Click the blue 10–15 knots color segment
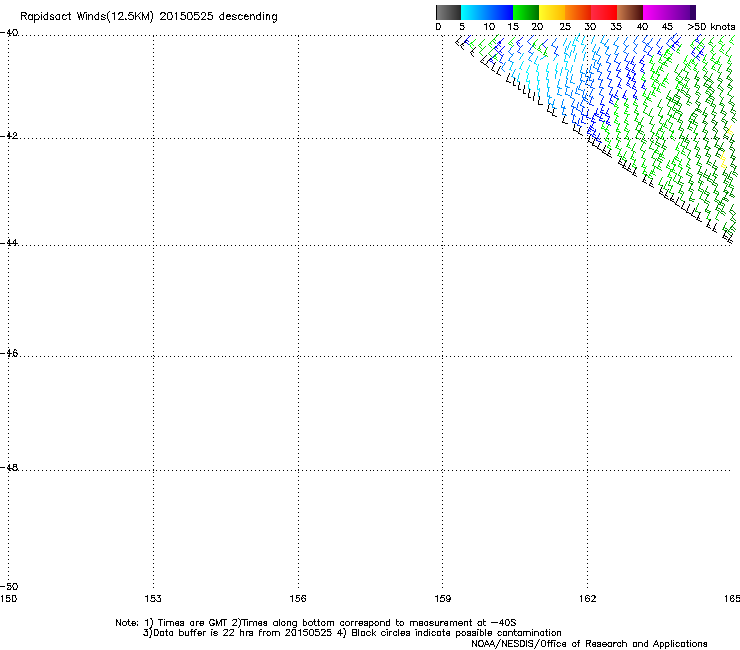This screenshot has width=740, height=650. (500, 12)
